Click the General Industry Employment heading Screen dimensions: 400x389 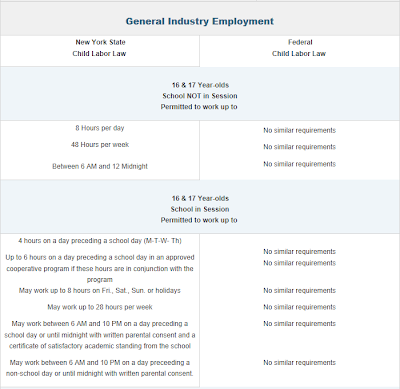[200, 21]
